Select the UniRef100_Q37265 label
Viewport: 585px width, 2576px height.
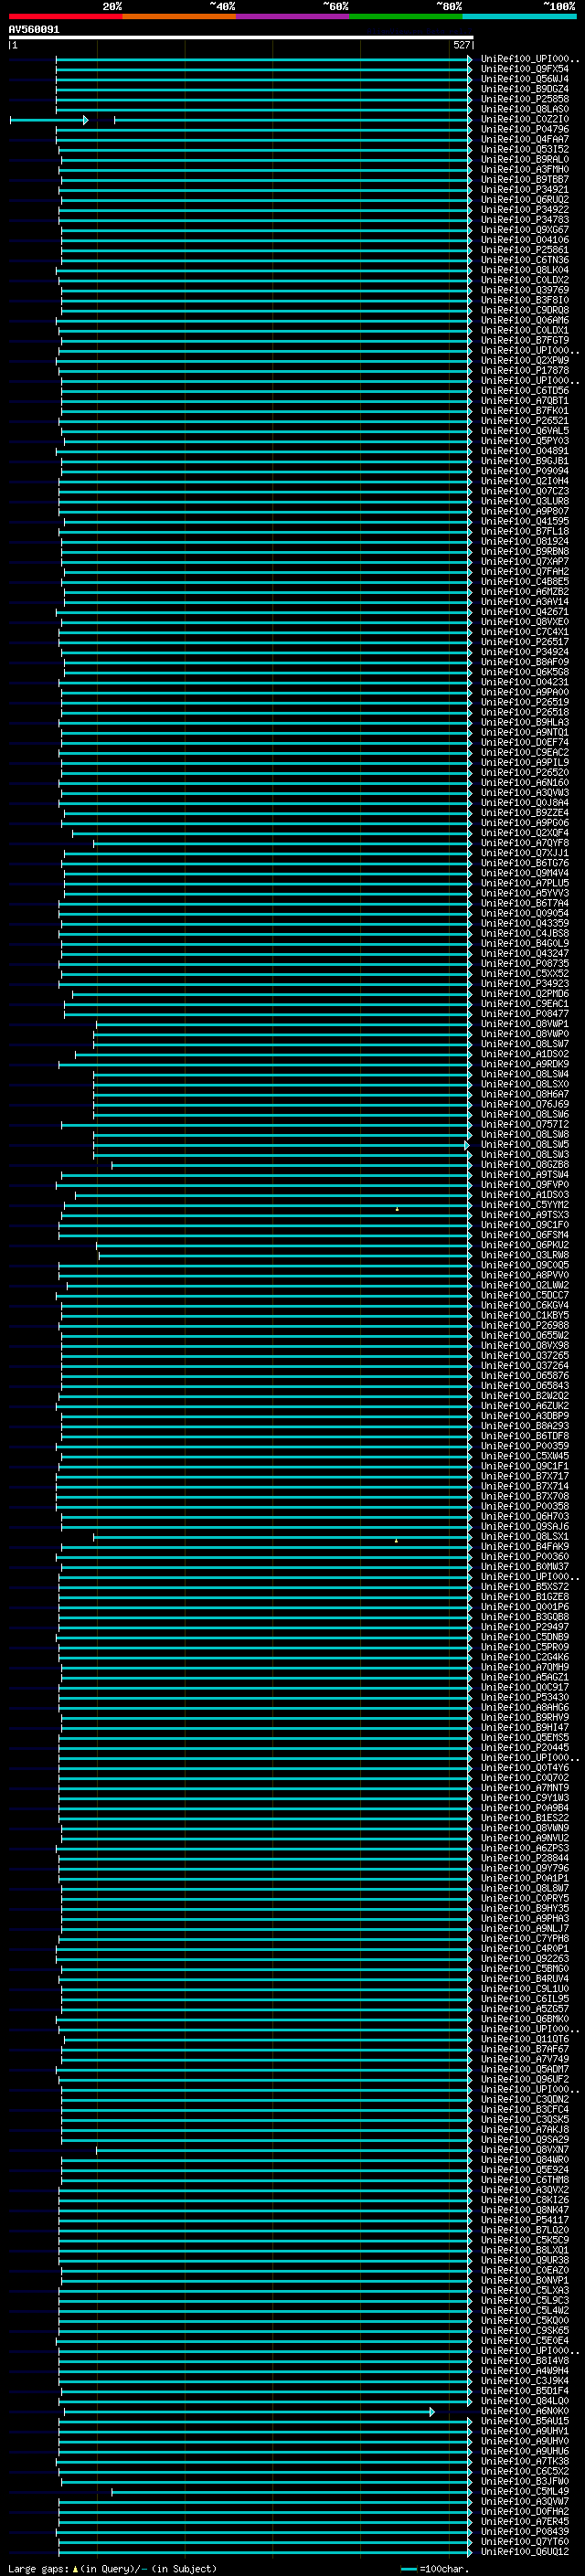click(524, 1355)
